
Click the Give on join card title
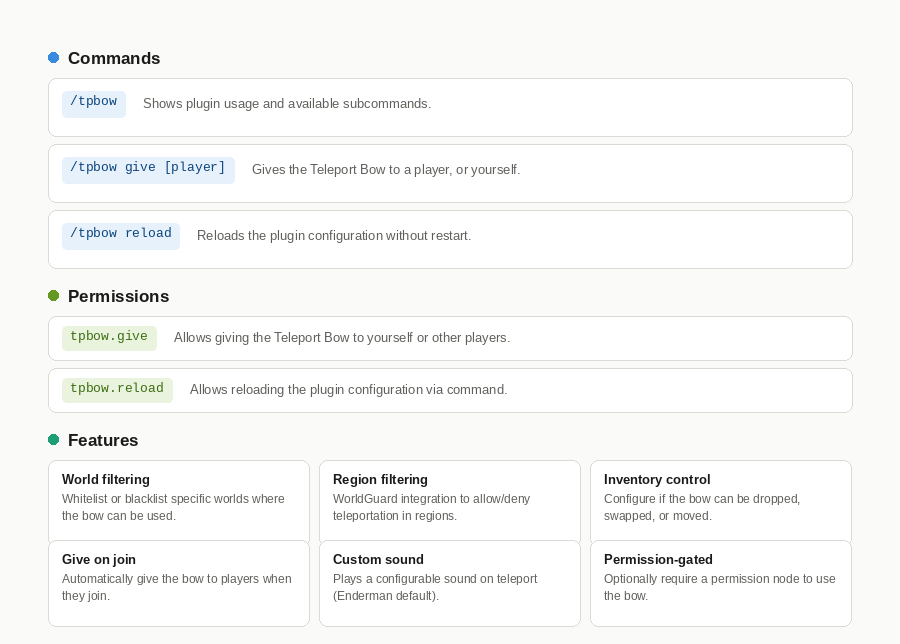pyautogui.click(x=99, y=559)
